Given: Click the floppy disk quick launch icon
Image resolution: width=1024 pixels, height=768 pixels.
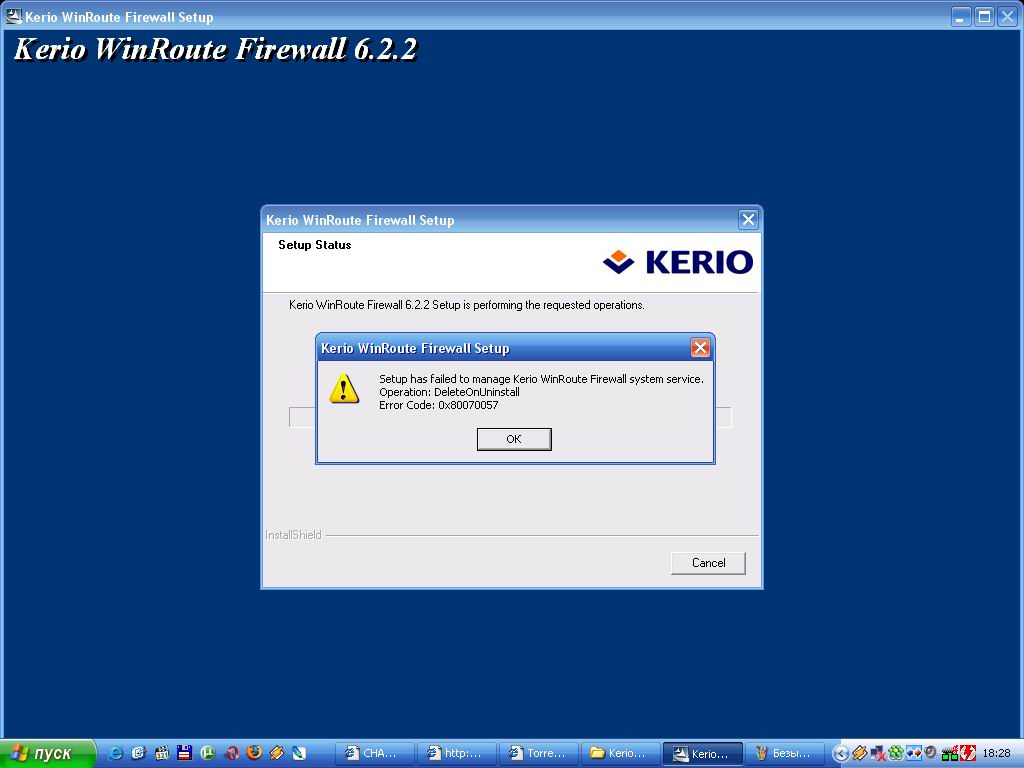Looking at the screenshot, I should click(x=184, y=753).
